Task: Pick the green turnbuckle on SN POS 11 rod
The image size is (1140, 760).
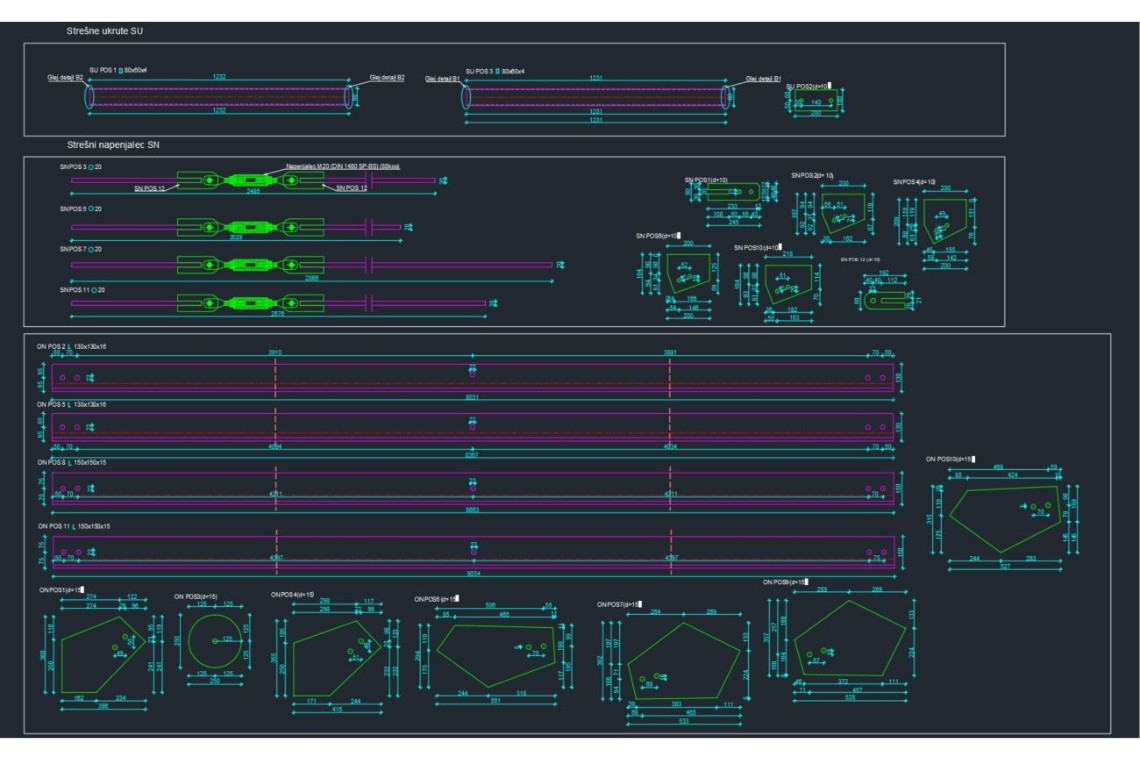Action: [x=249, y=302]
